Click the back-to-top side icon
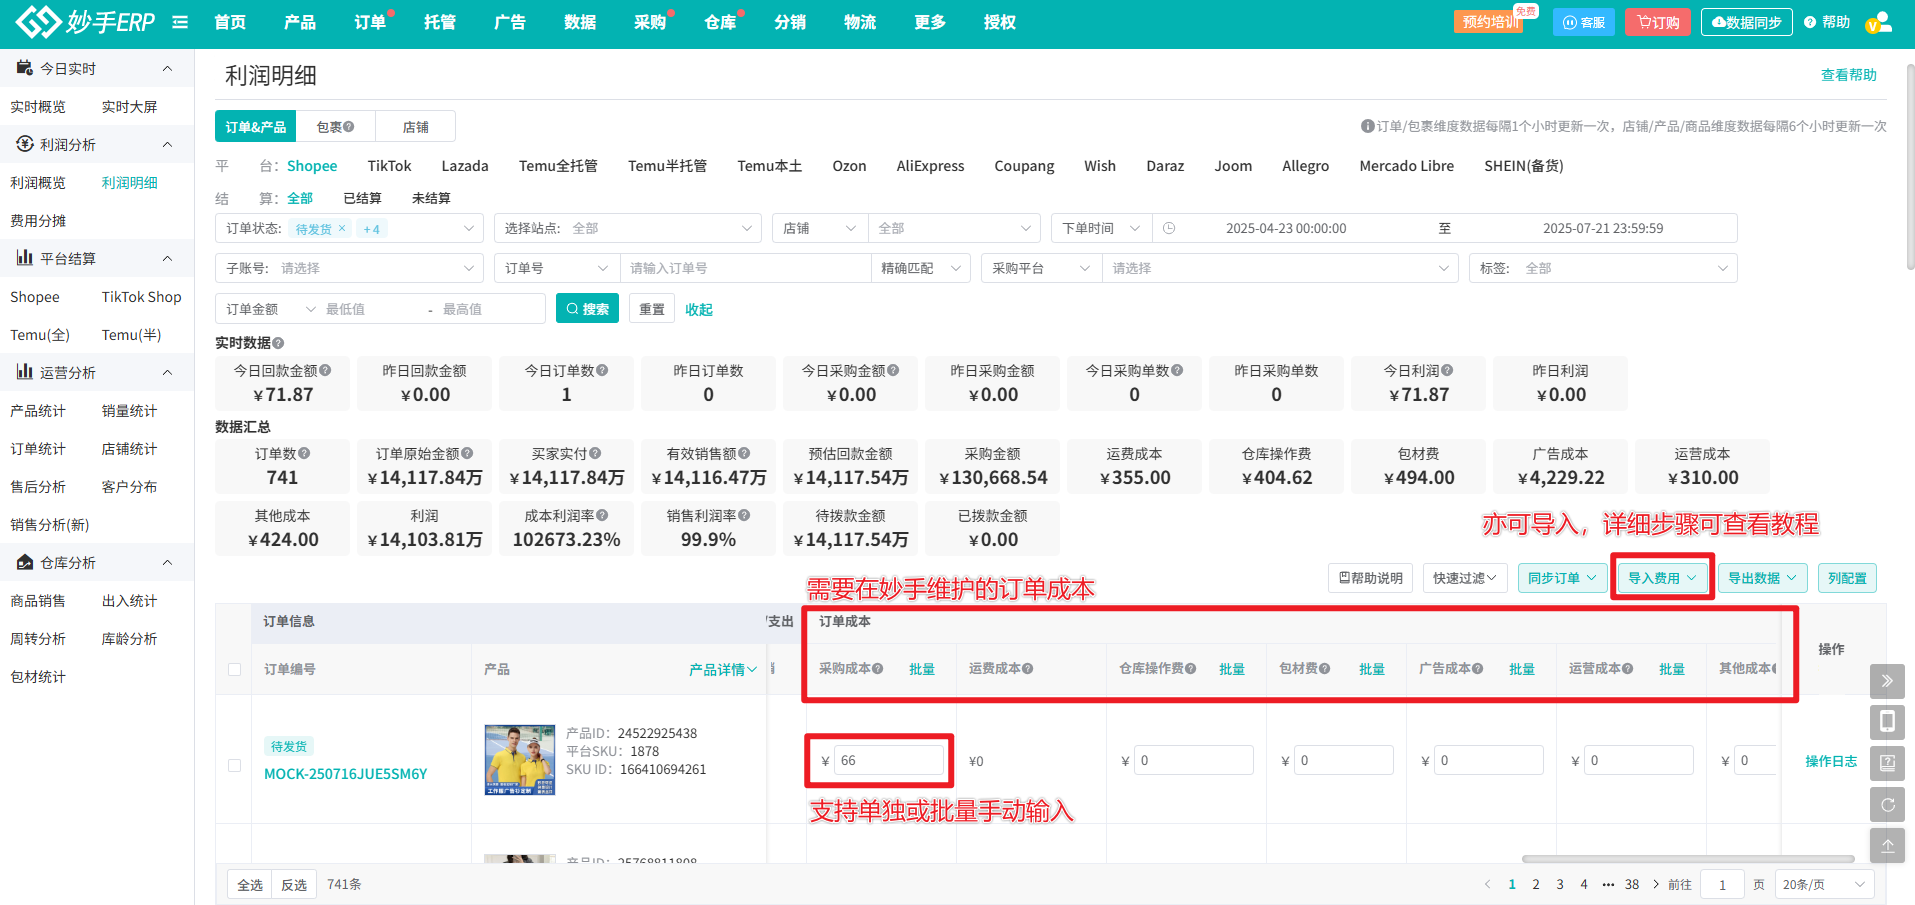 click(x=1887, y=845)
